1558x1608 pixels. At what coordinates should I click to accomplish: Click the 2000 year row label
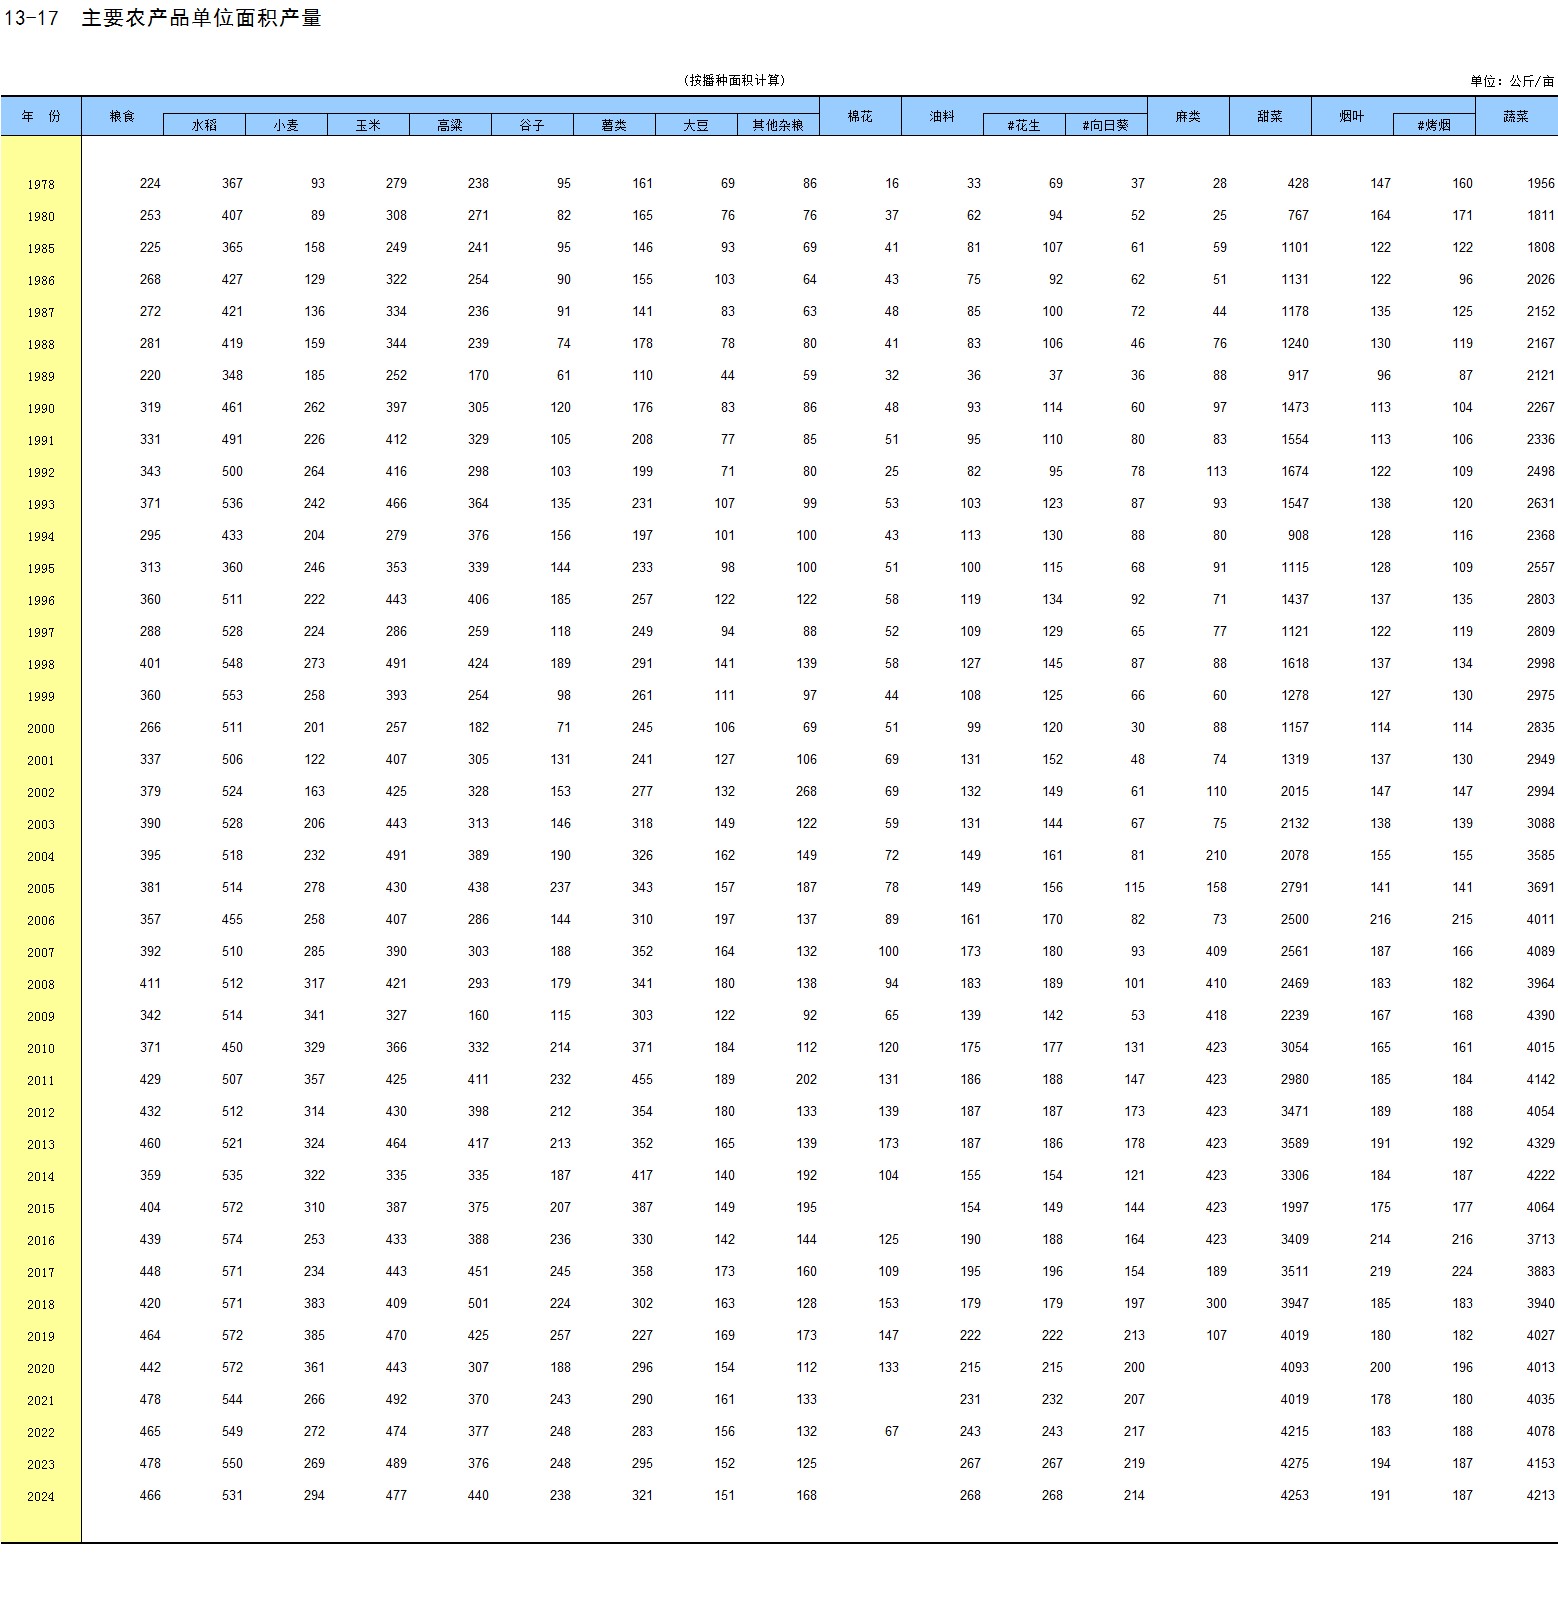click(x=41, y=729)
